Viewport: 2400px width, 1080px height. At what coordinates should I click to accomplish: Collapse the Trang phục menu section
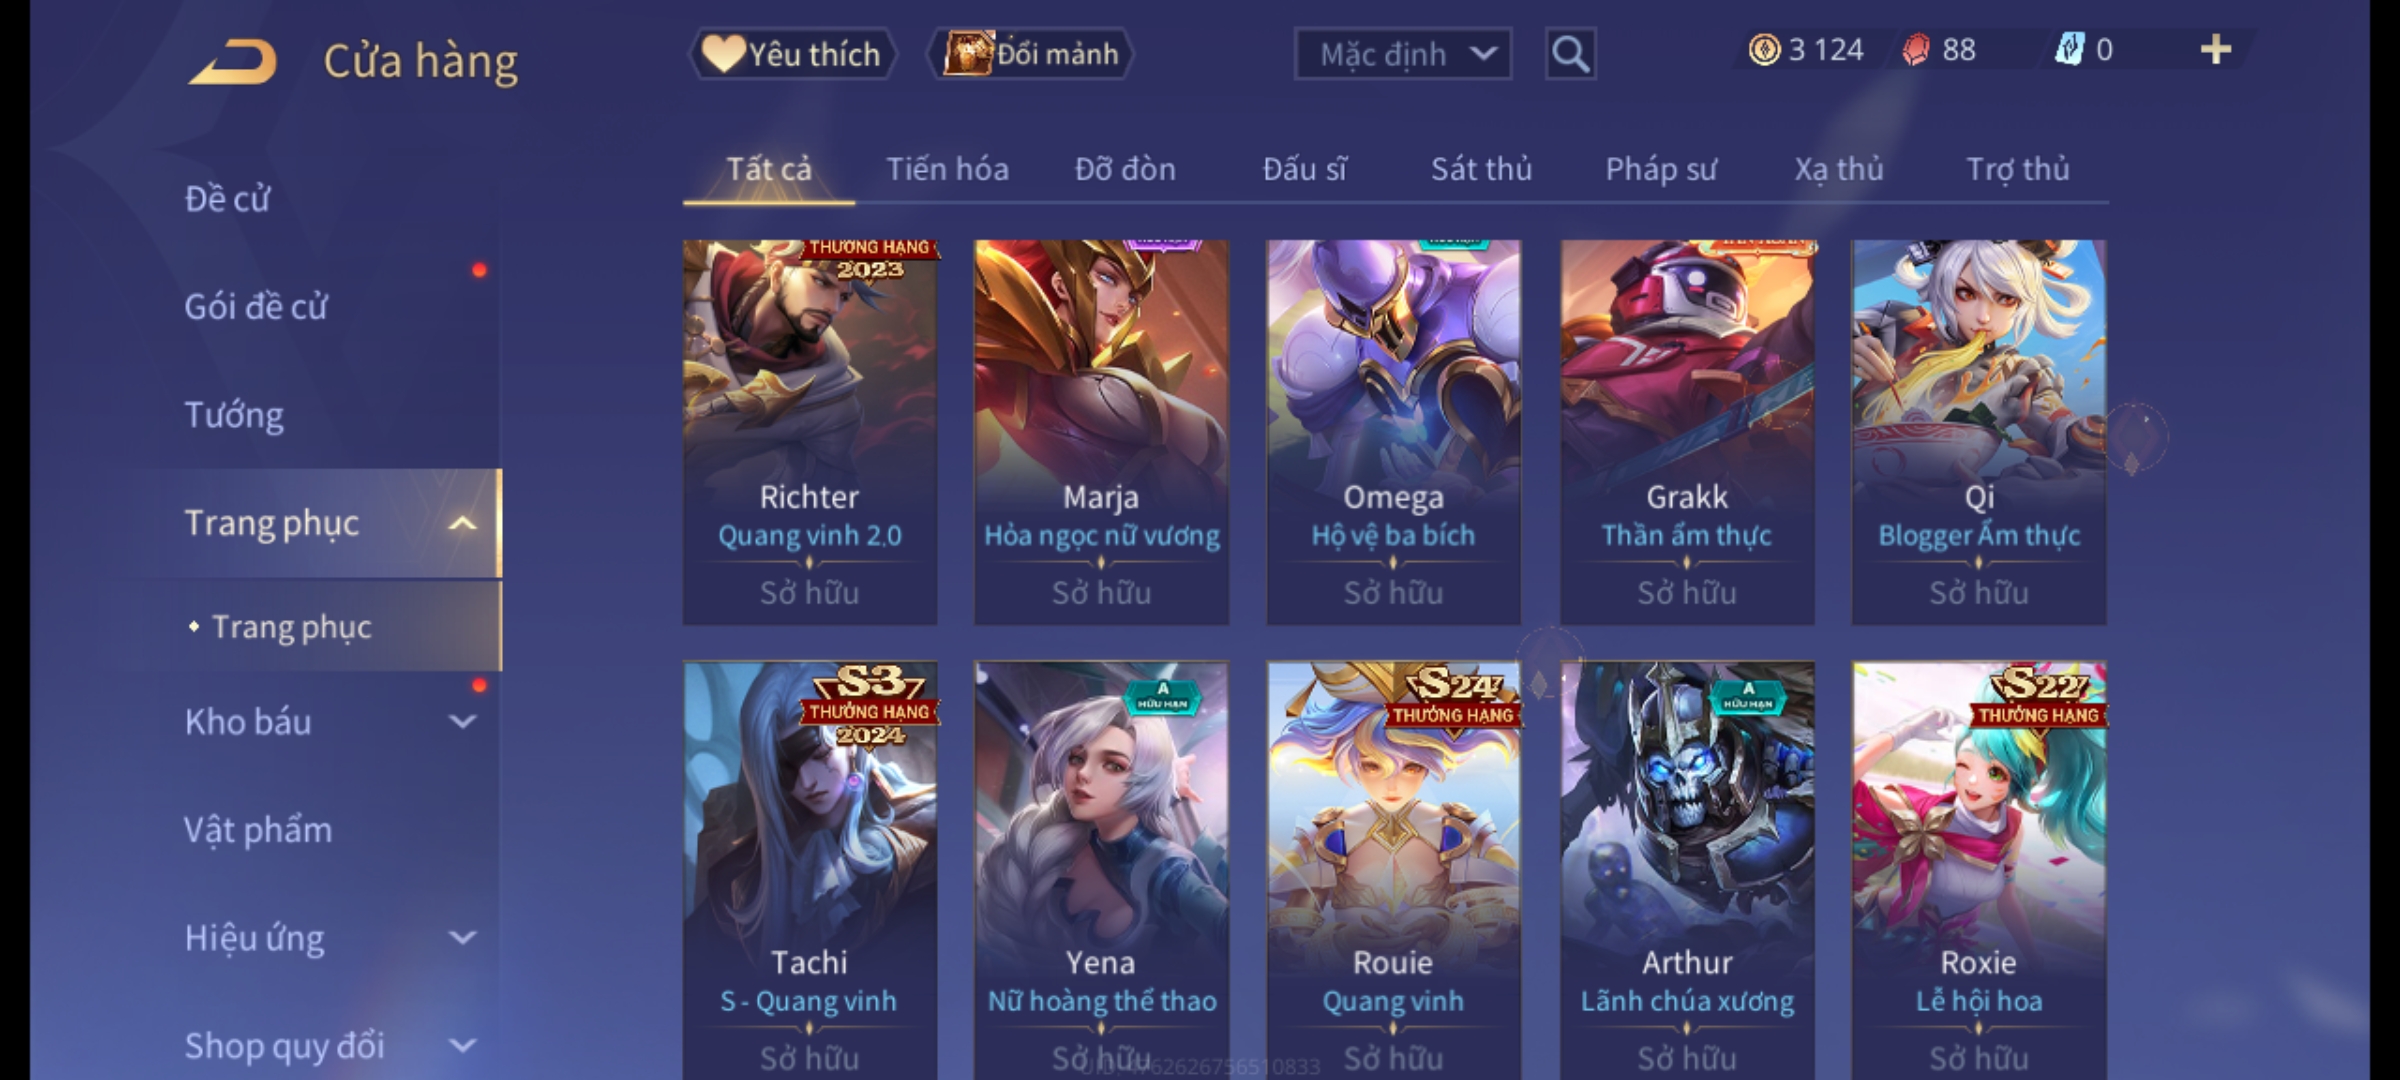(x=330, y=523)
